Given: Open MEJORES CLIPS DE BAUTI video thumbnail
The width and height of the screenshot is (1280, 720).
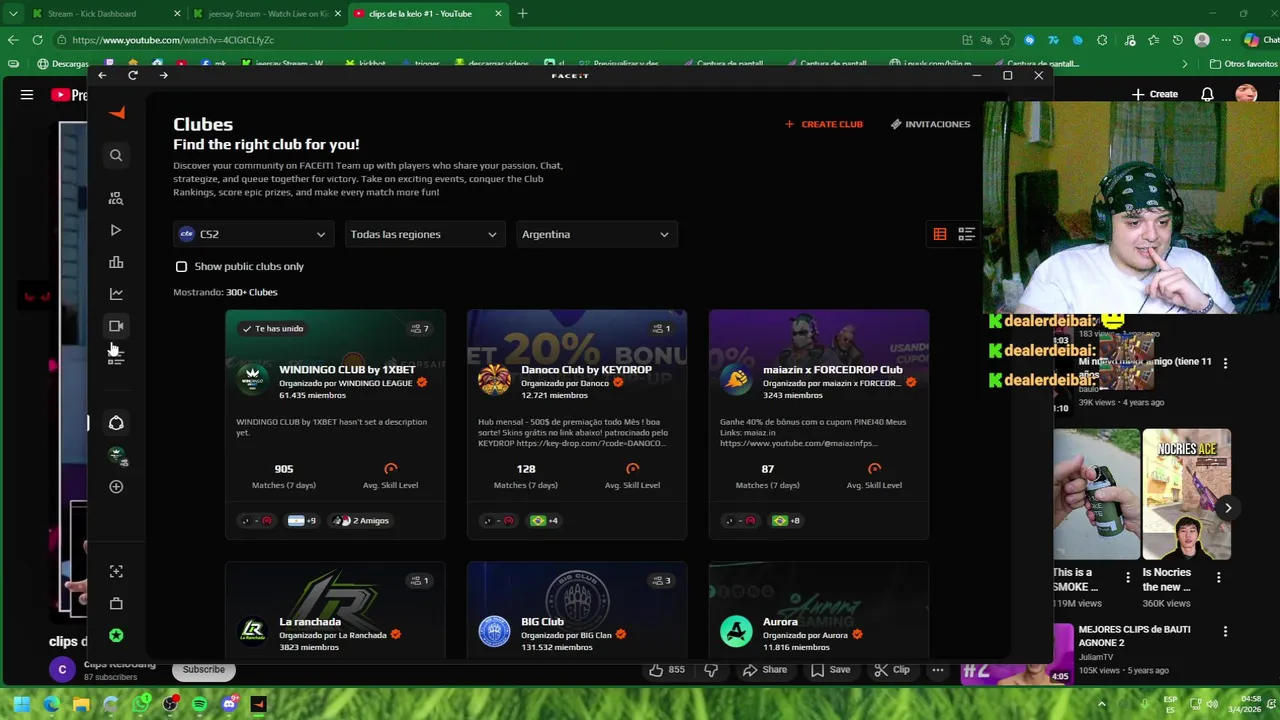Looking at the screenshot, I should tap(1015, 653).
